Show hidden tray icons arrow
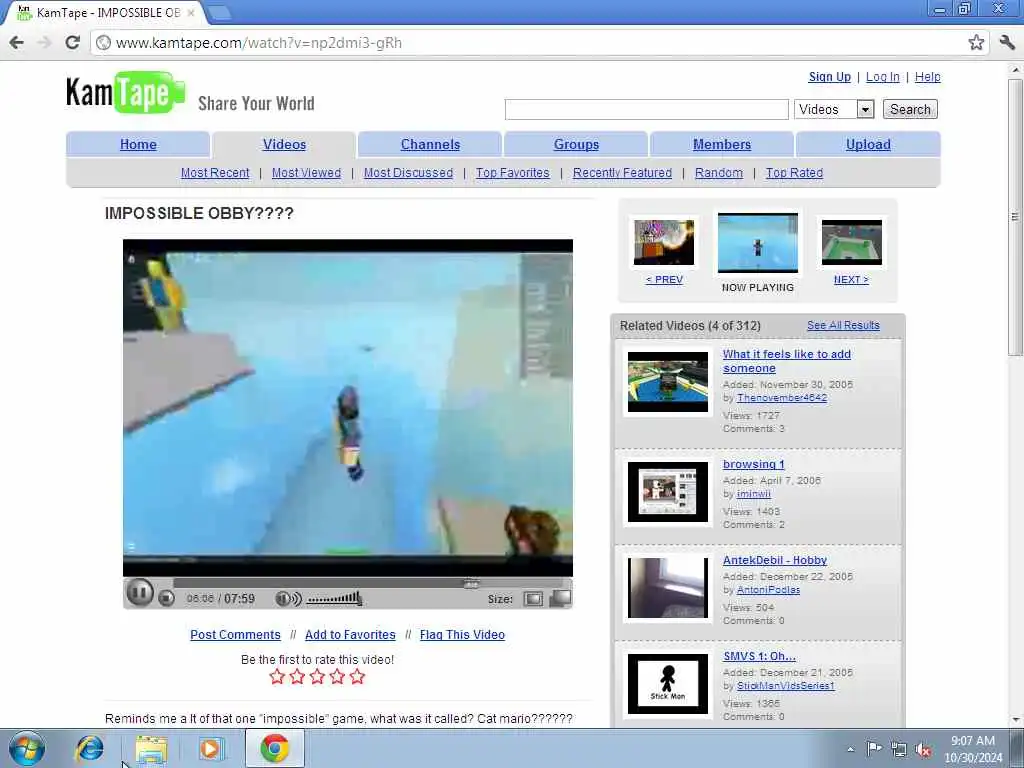Viewport: 1024px width, 768px height. pyautogui.click(x=850, y=749)
